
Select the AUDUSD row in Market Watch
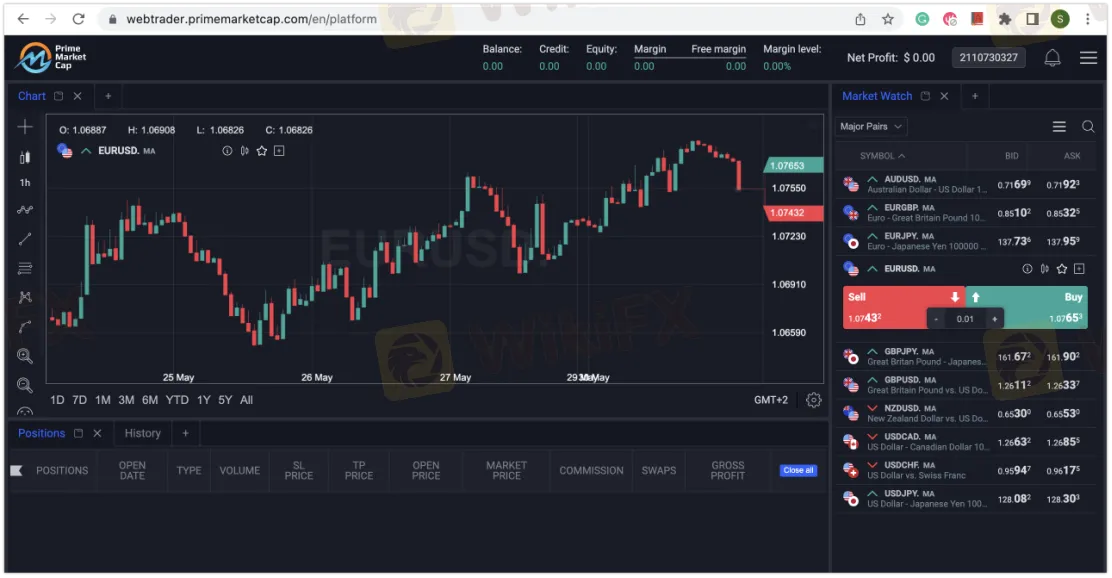coord(965,184)
